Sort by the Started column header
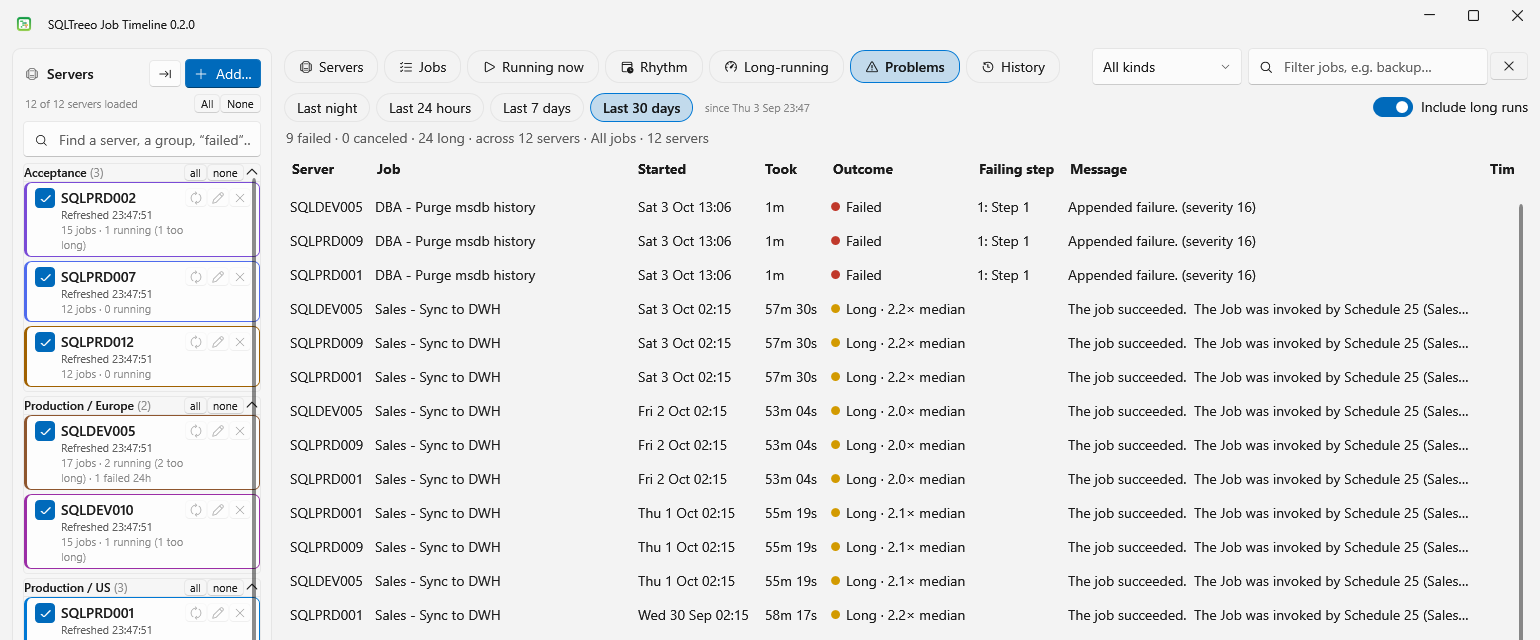This screenshot has width=1540, height=640. click(662, 169)
